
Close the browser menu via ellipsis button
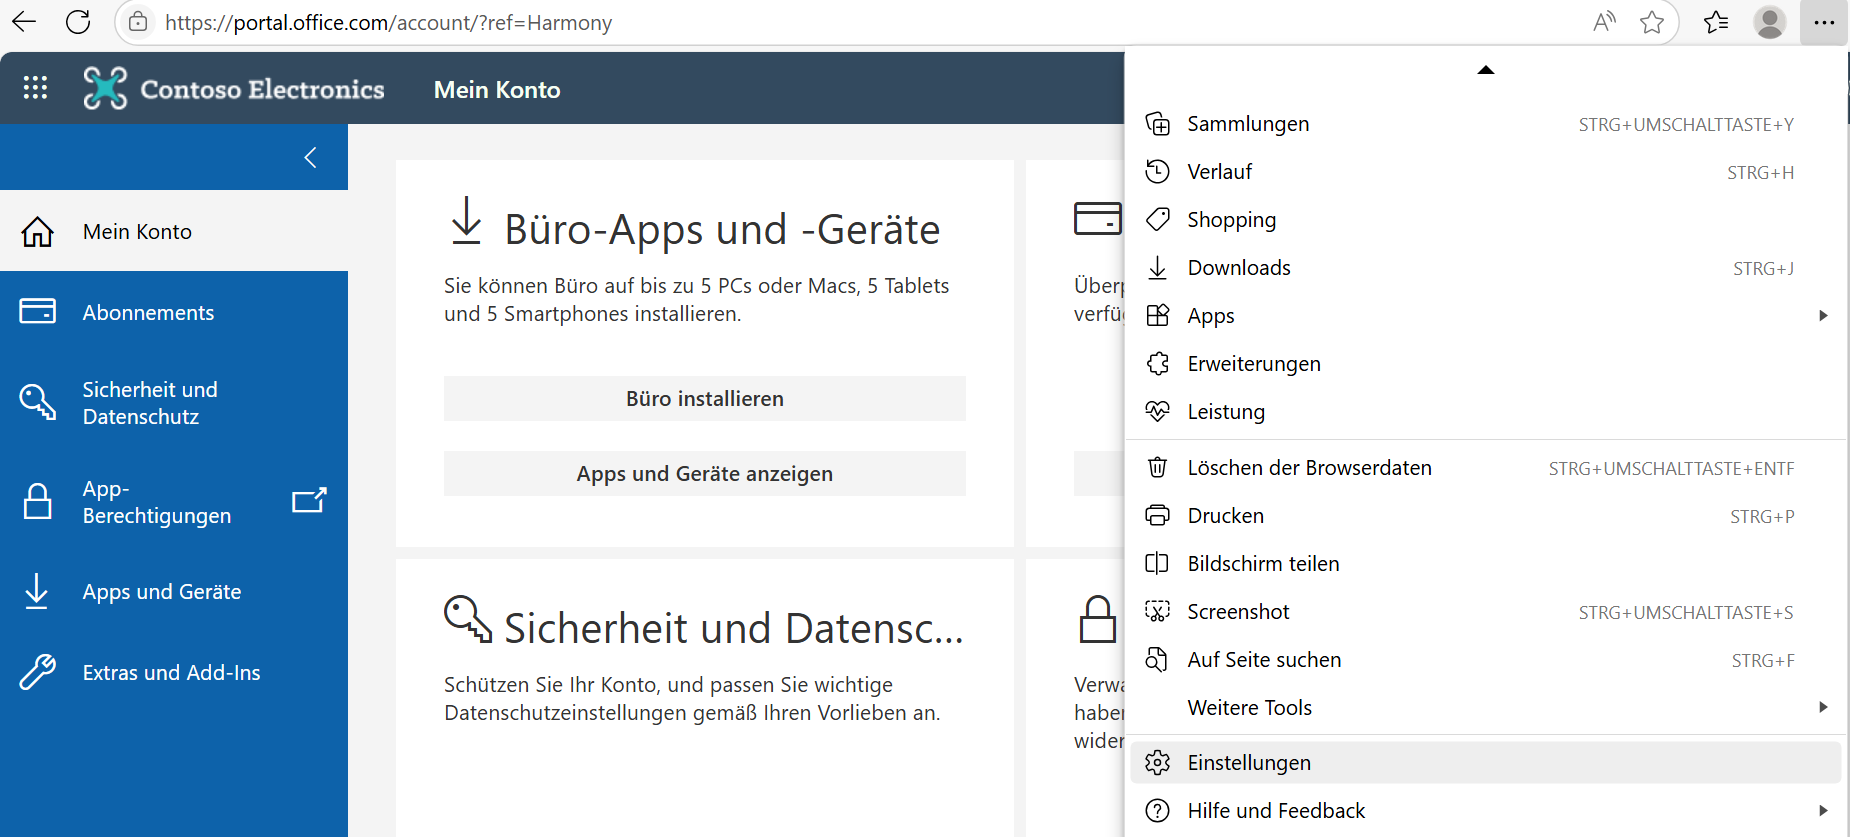(x=1824, y=22)
